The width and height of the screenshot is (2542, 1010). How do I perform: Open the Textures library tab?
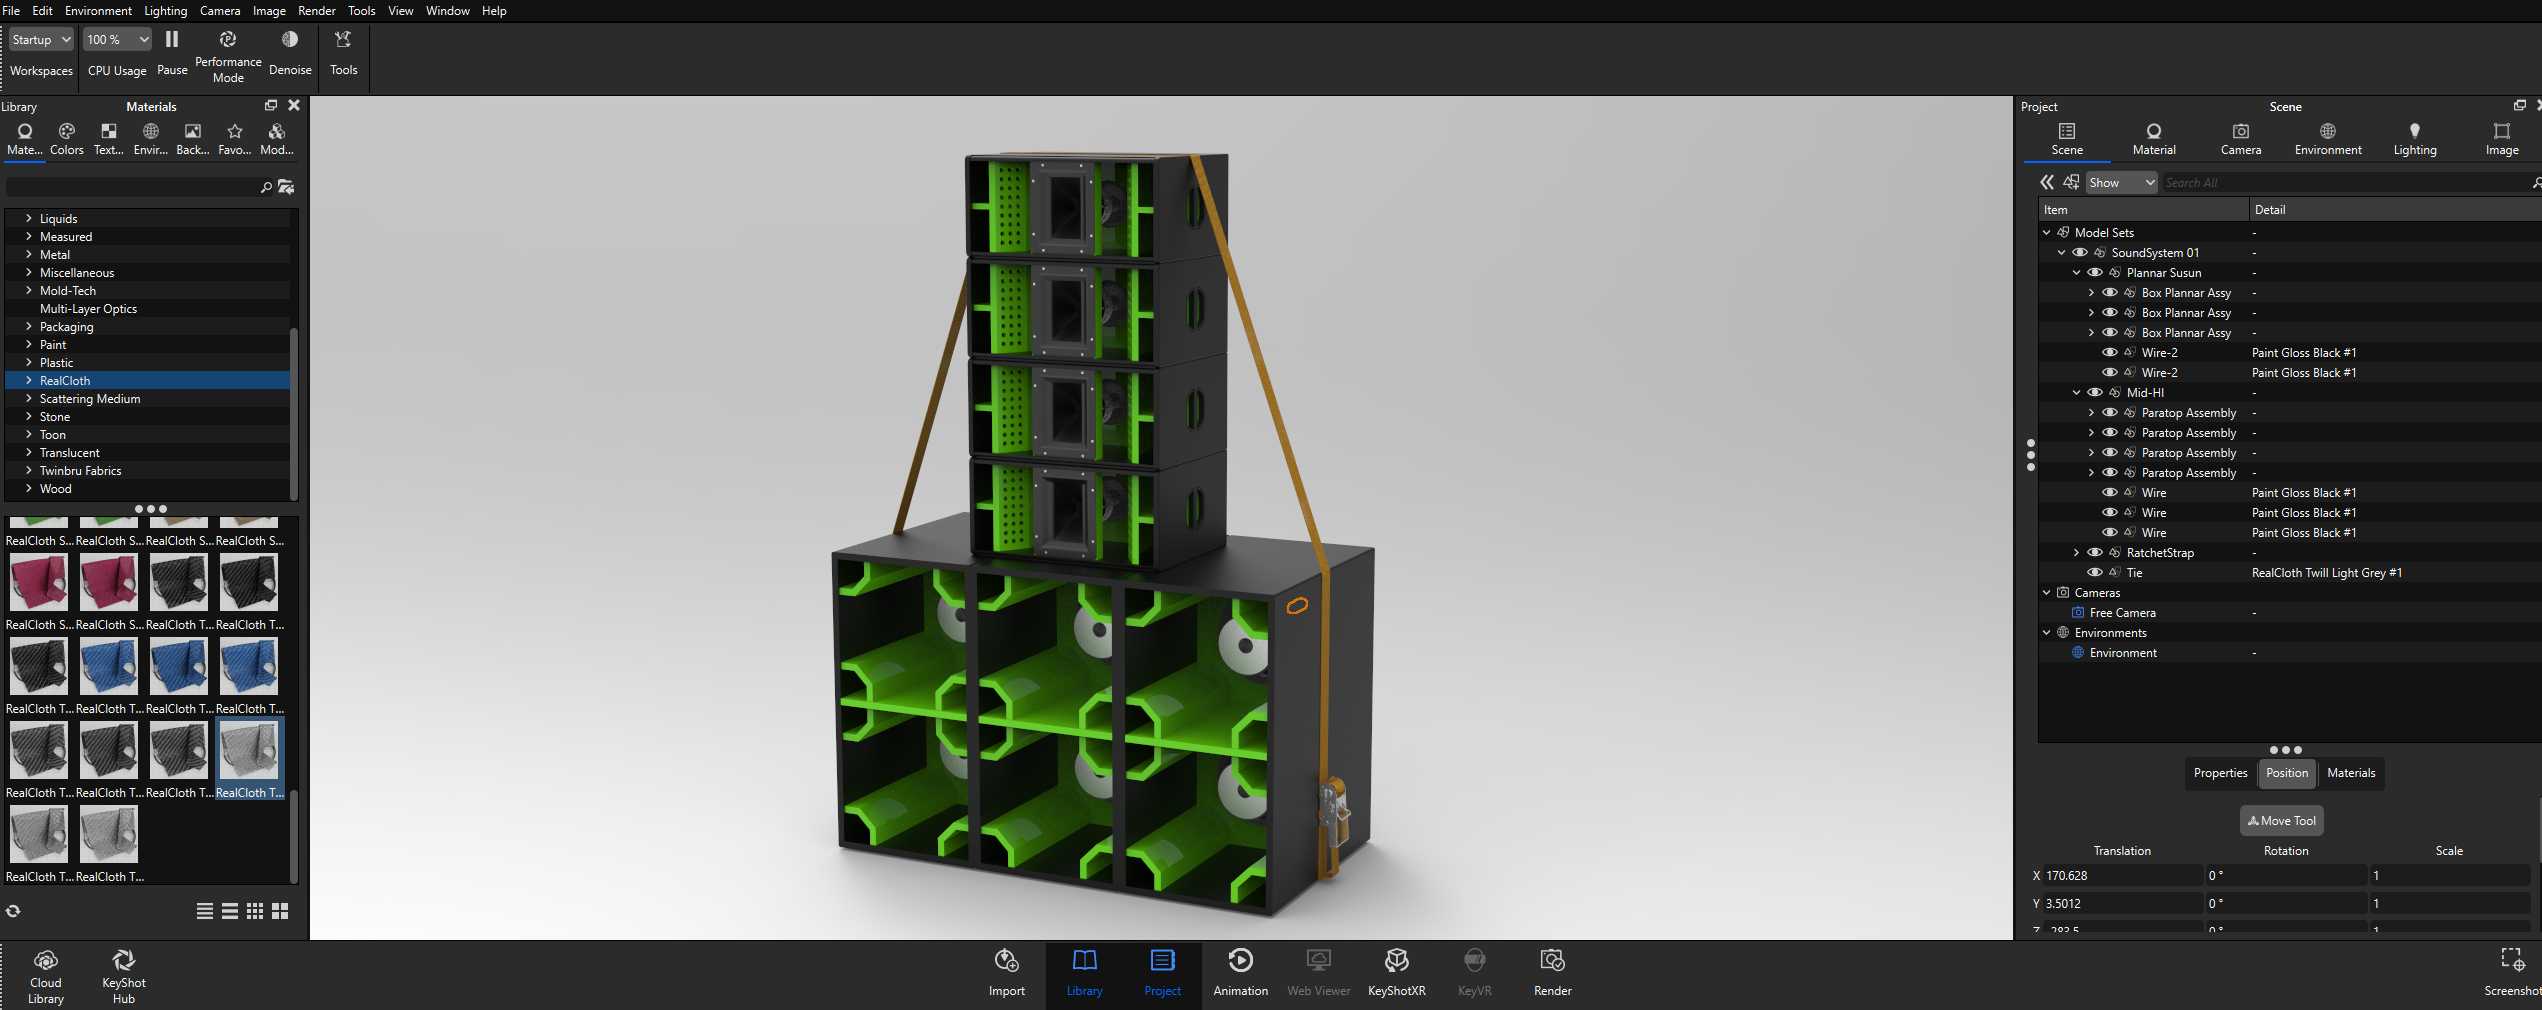coord(109,139)
